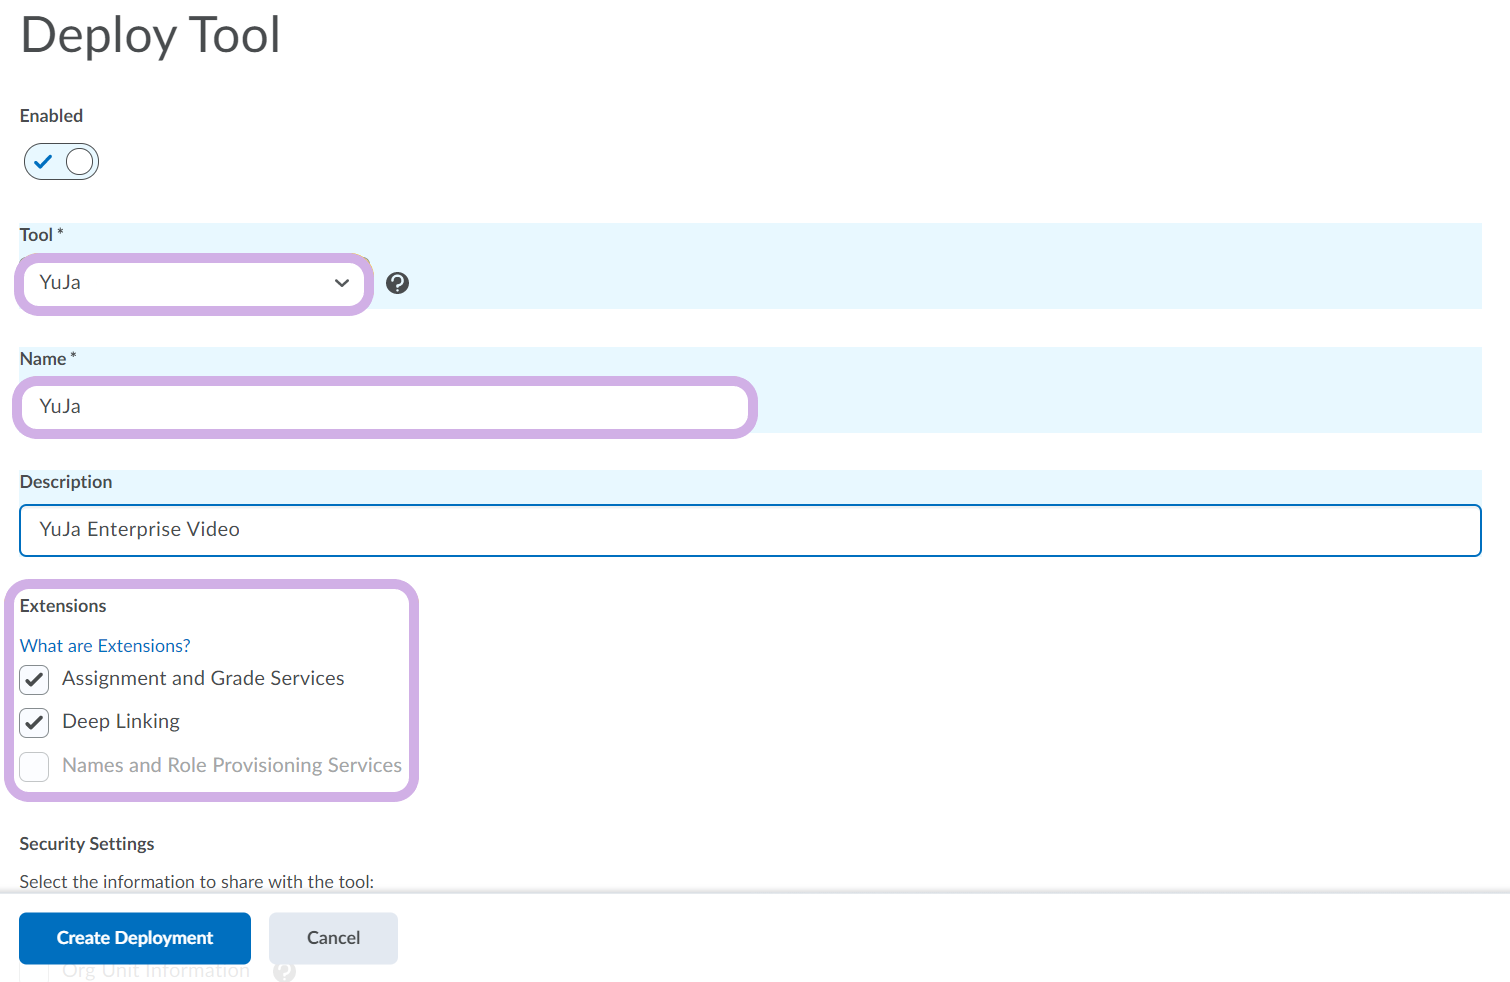Image resolution: width=1510 pixels, height=982 pixels.
Task: Click the help icon beside Tool dropdown
Action: coord(397,283)
